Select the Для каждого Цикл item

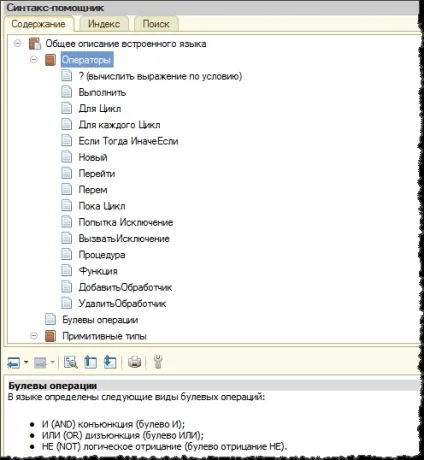tap(119, 125)
